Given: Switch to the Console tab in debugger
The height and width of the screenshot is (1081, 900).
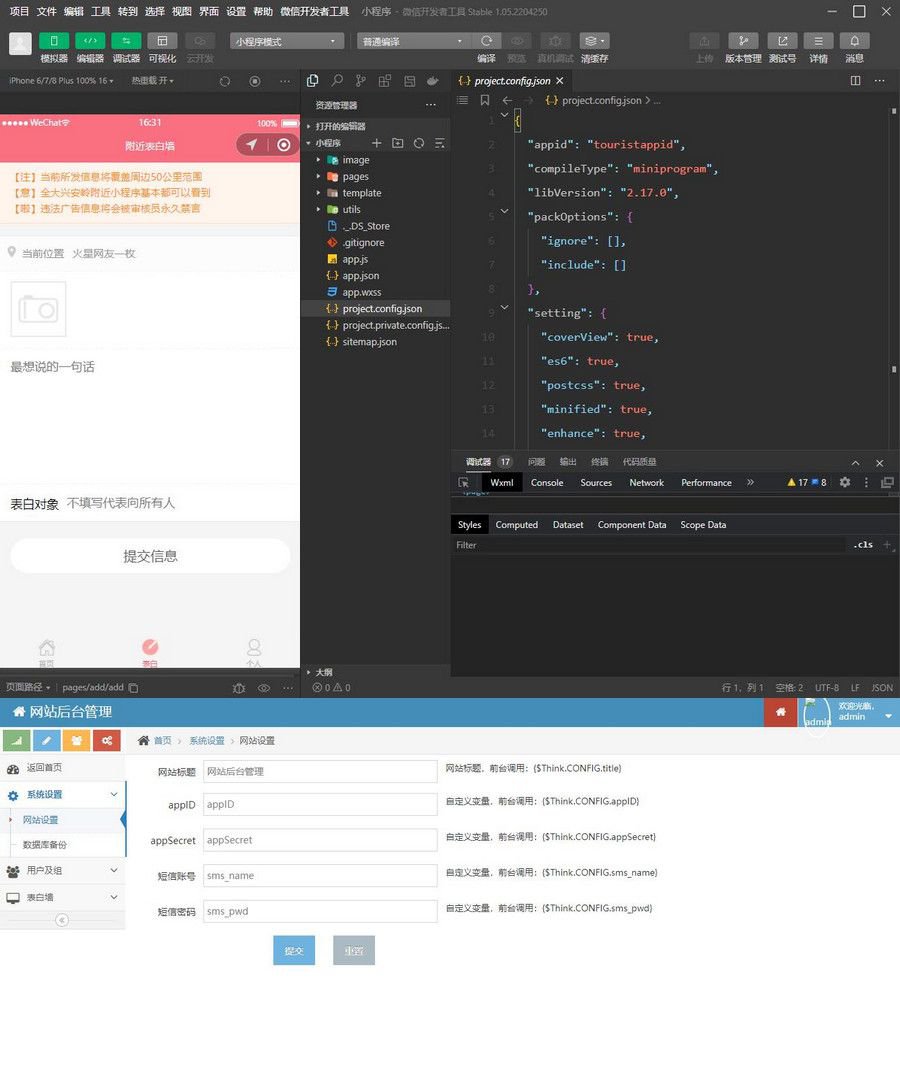Looking at the screenshot, I should point(546,481).
